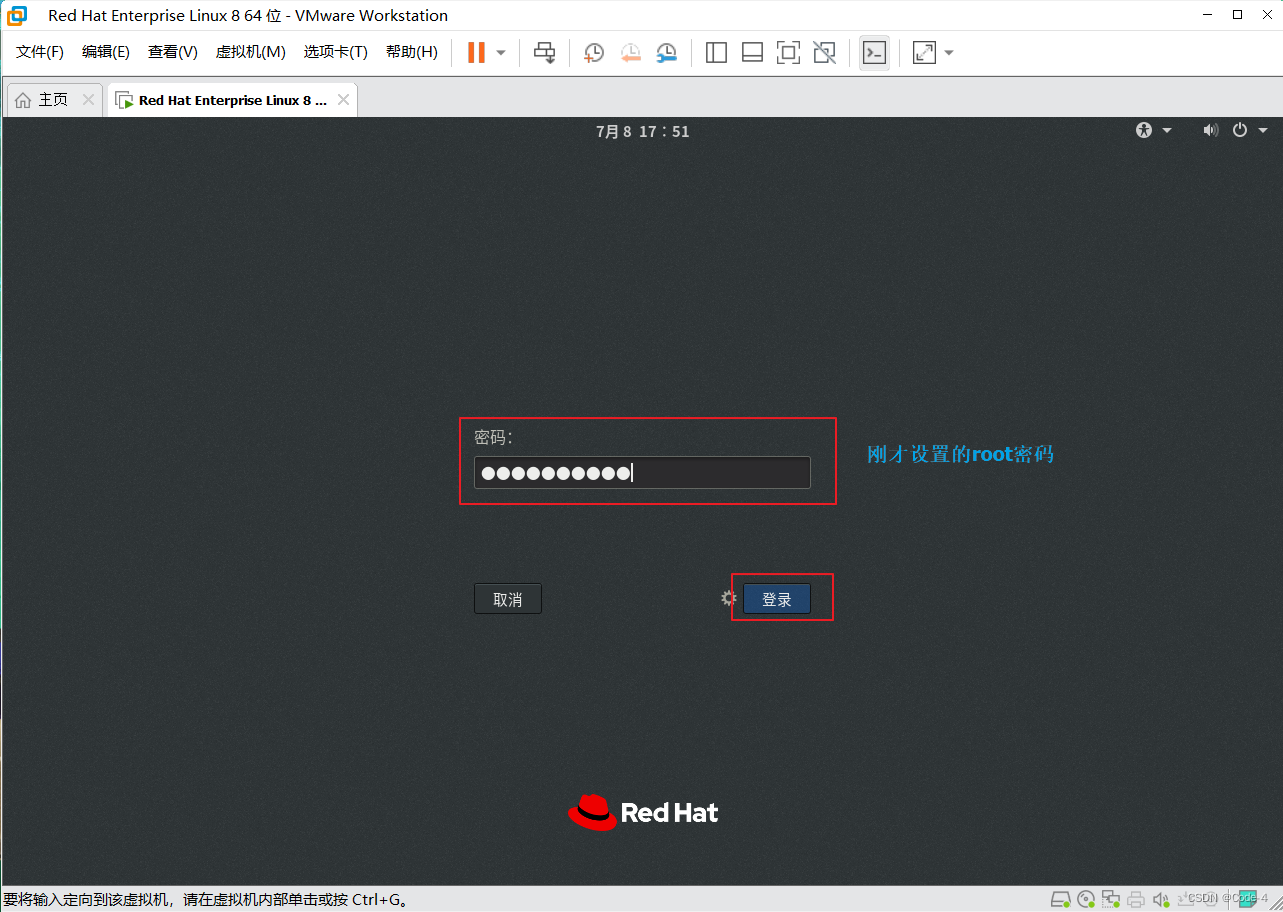The height and width of the screenshot is (912, 1283).
Task: Click the Unity mode toolbar icon
Action: 824,52
